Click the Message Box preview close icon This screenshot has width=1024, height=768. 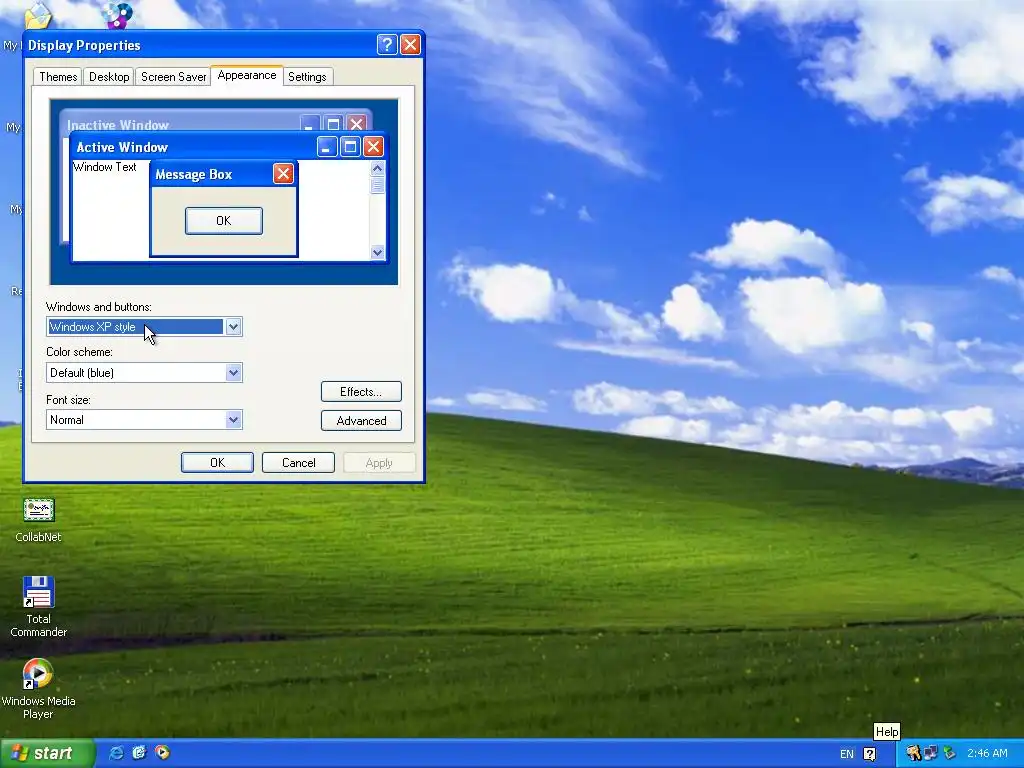pyautogui.click(x=283, y=174)
